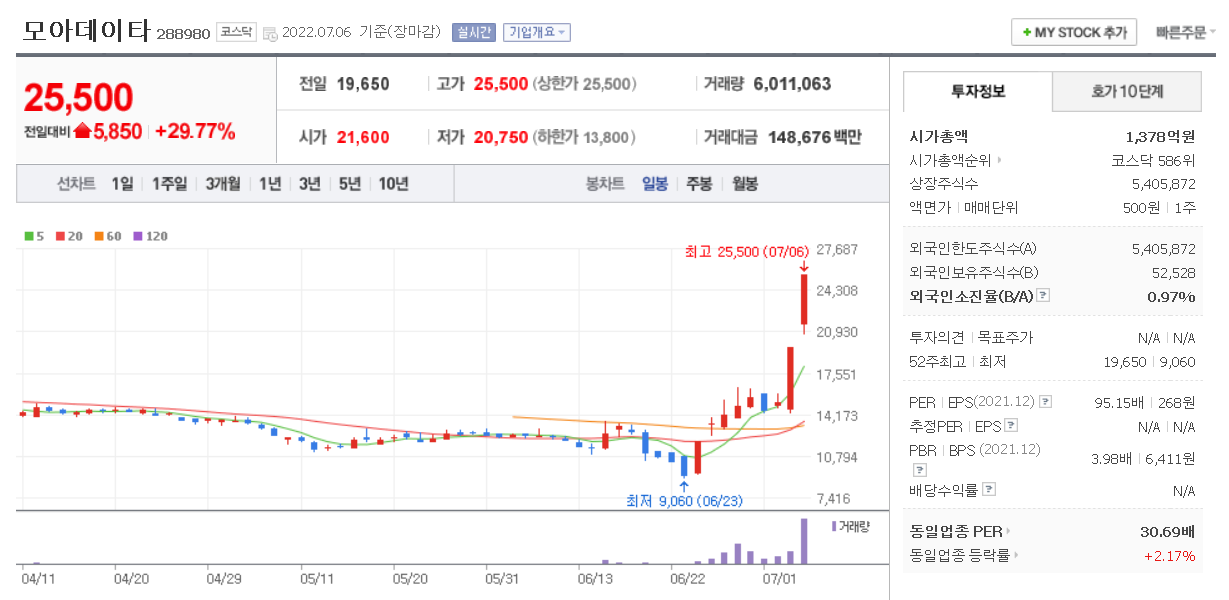Click the 투자의견 label

tap(939, 338)
